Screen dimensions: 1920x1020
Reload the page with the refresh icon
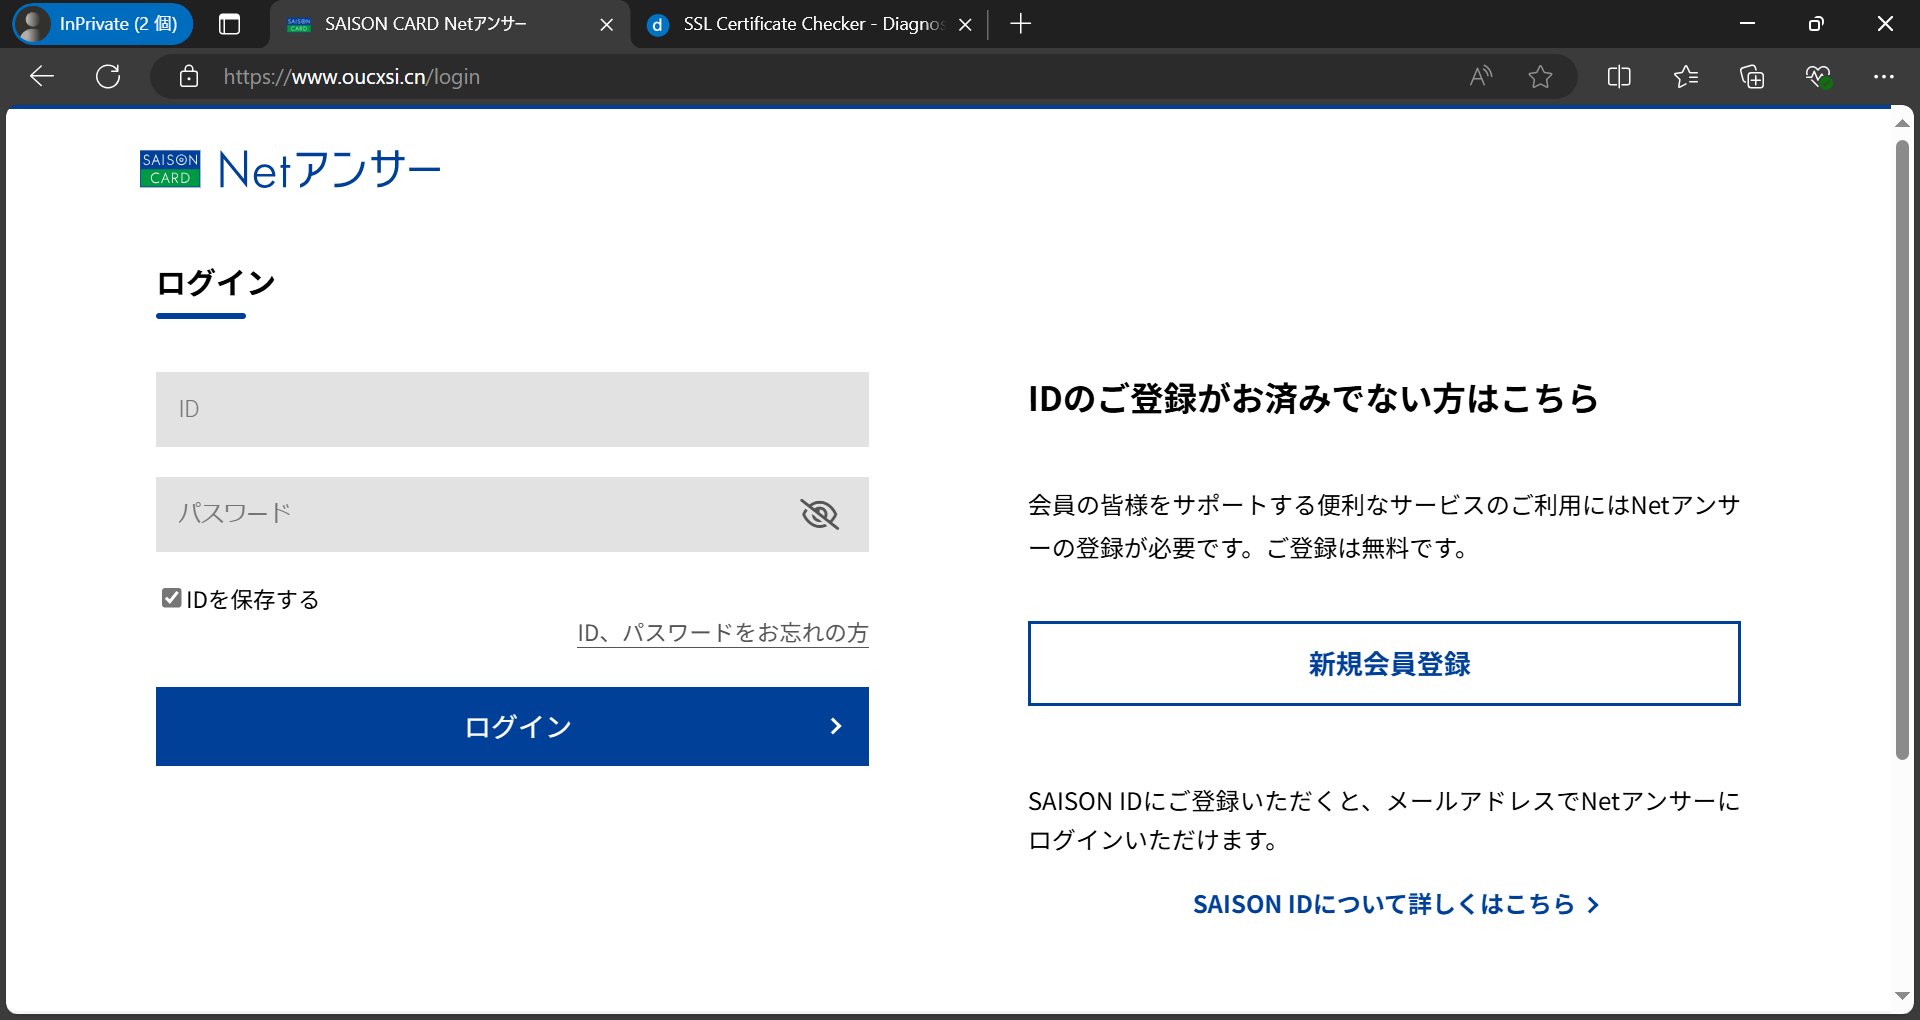coord(108,77)
